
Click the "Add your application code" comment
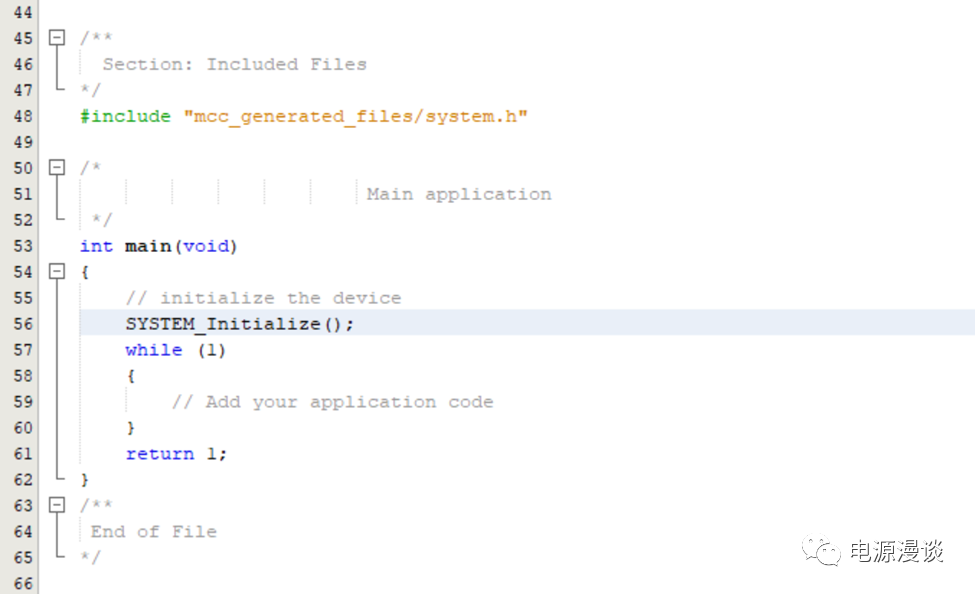(x=332, y=402)
